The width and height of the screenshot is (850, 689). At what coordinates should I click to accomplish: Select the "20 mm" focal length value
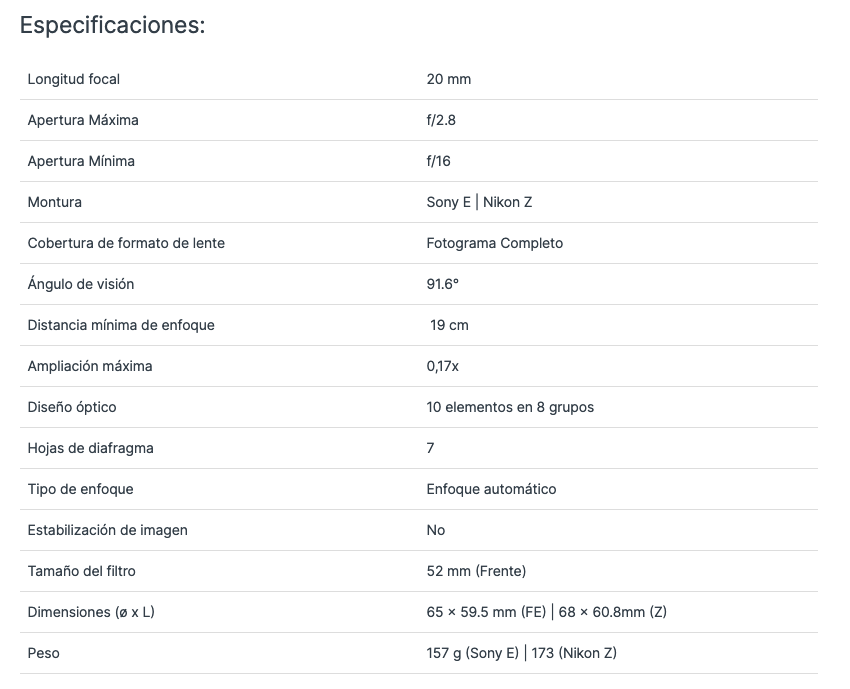point(448,79)
